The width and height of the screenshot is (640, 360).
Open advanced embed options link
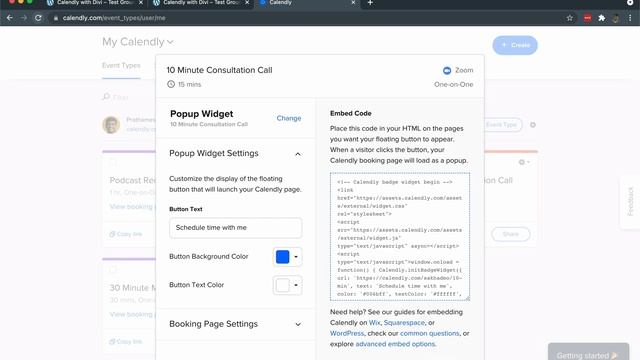point(395,344)
